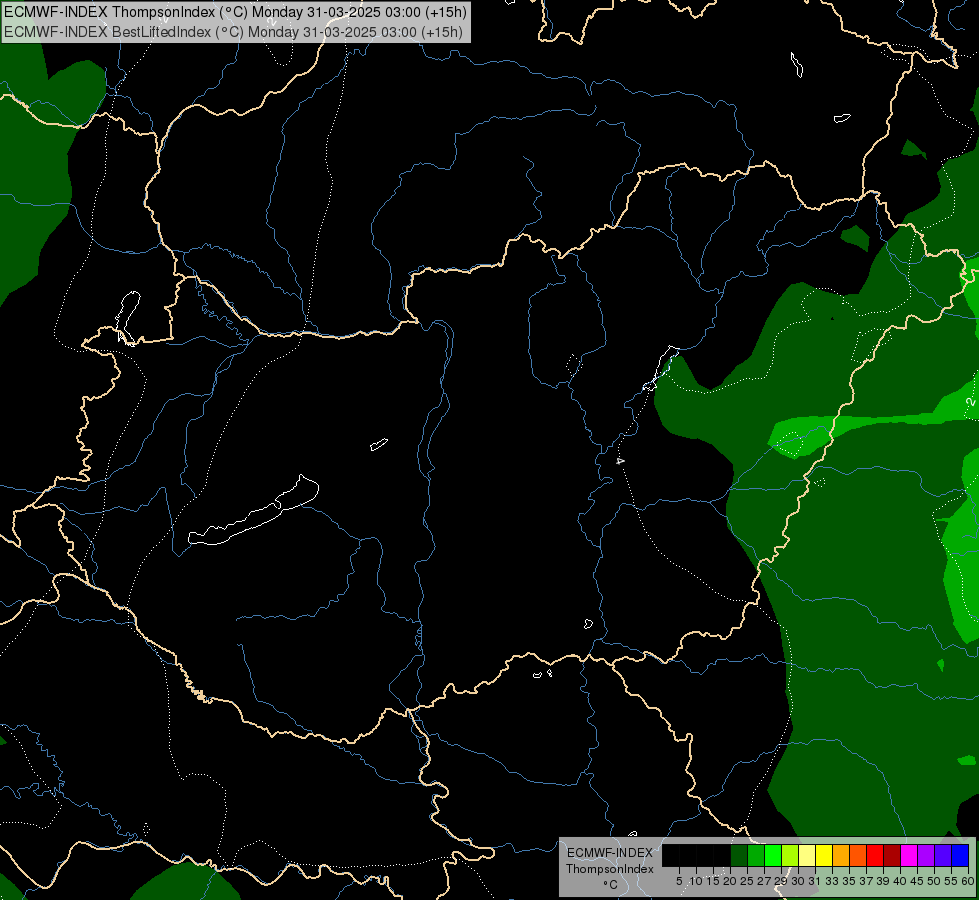
Task: Click the ThompsonIndex title line at top
Action: [235, 12]
